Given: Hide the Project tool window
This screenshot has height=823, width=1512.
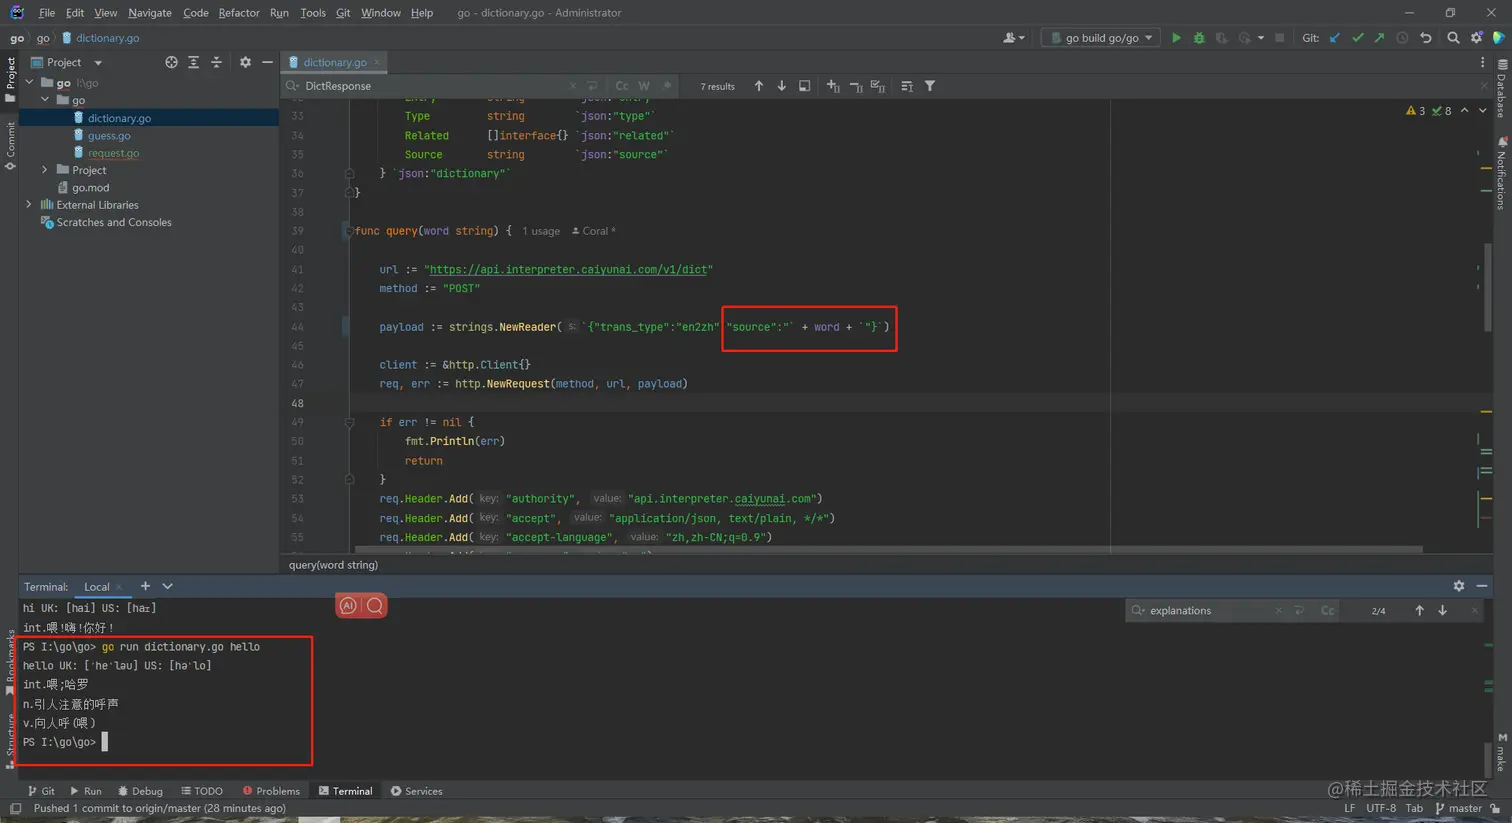Looking at the screenshot, I should tap(267, 62).
